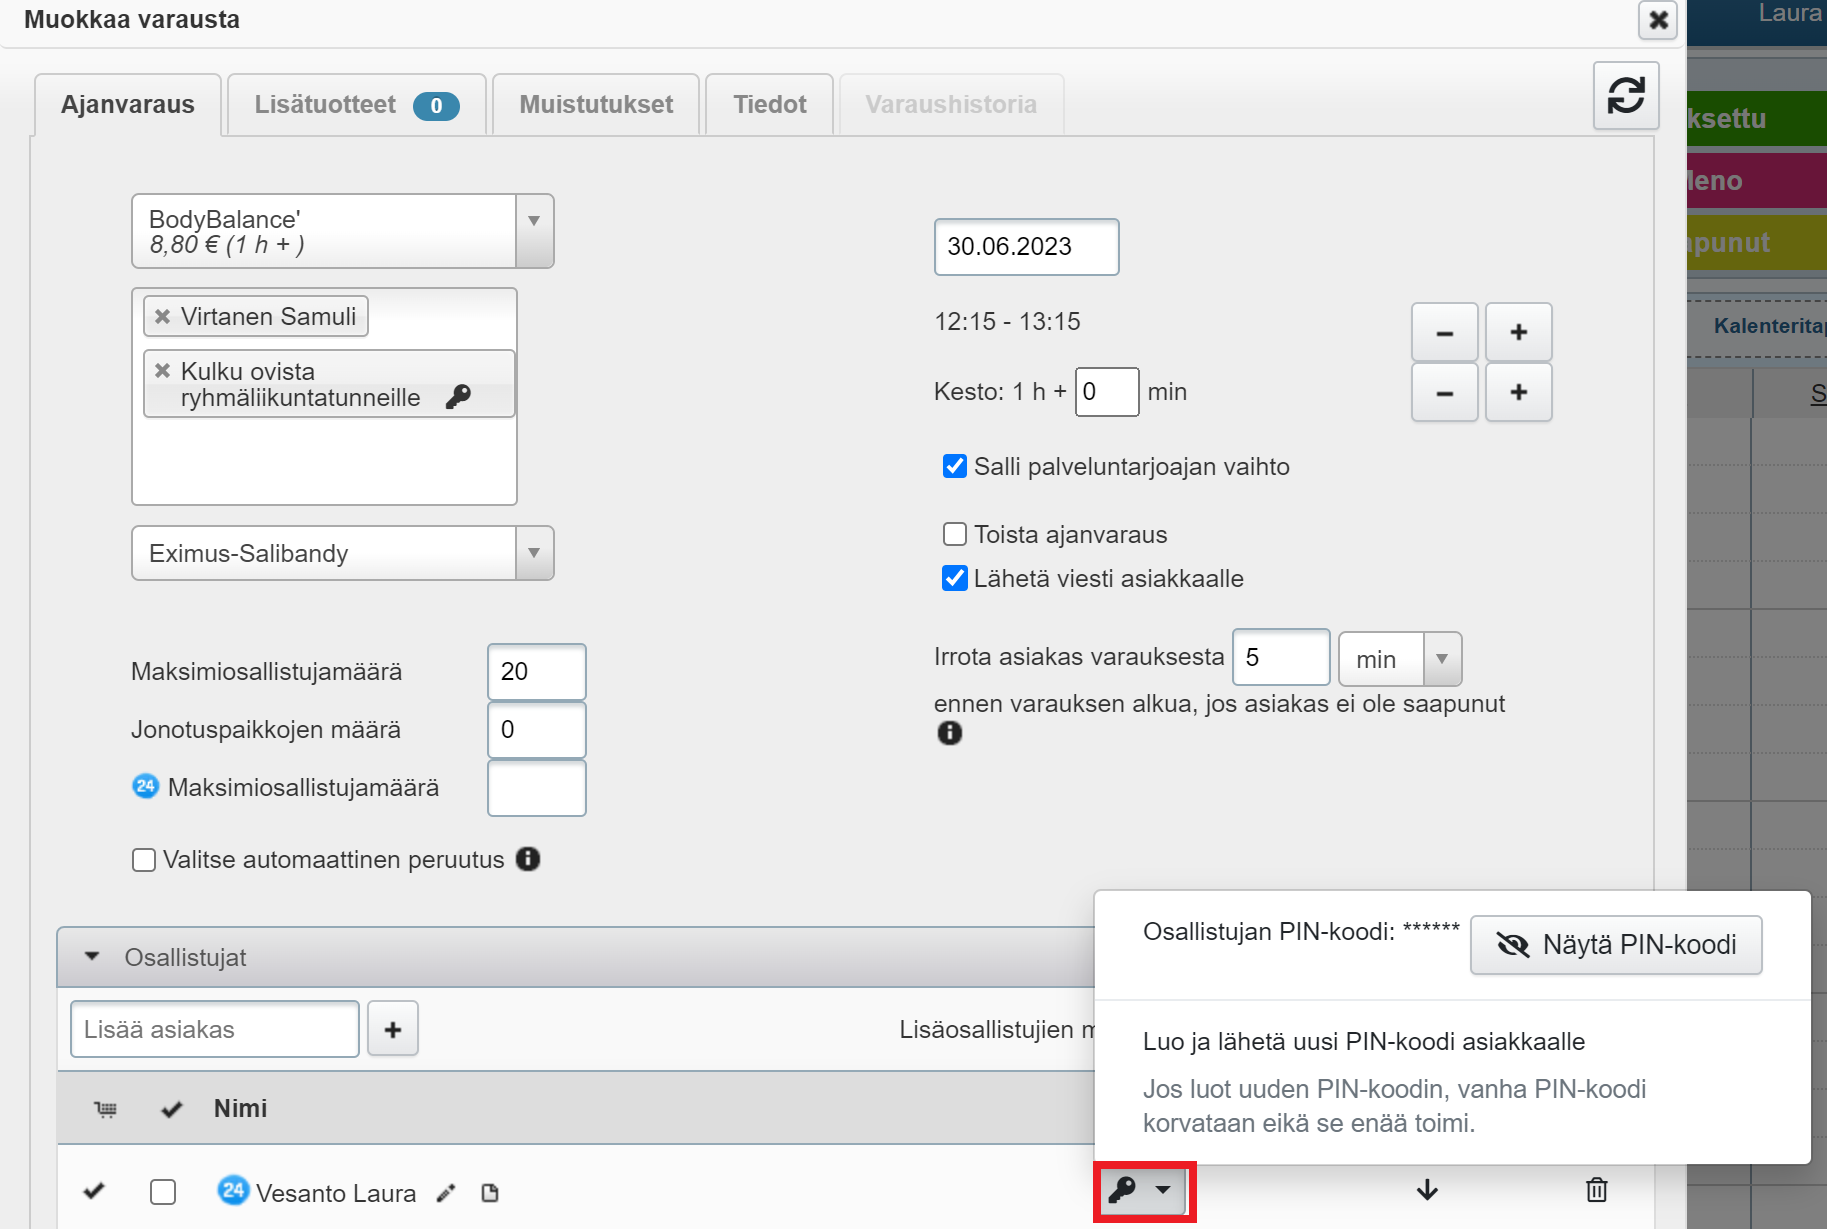
Task: Click info icon beside automaattinen peruutus
Action: [528, 859]
